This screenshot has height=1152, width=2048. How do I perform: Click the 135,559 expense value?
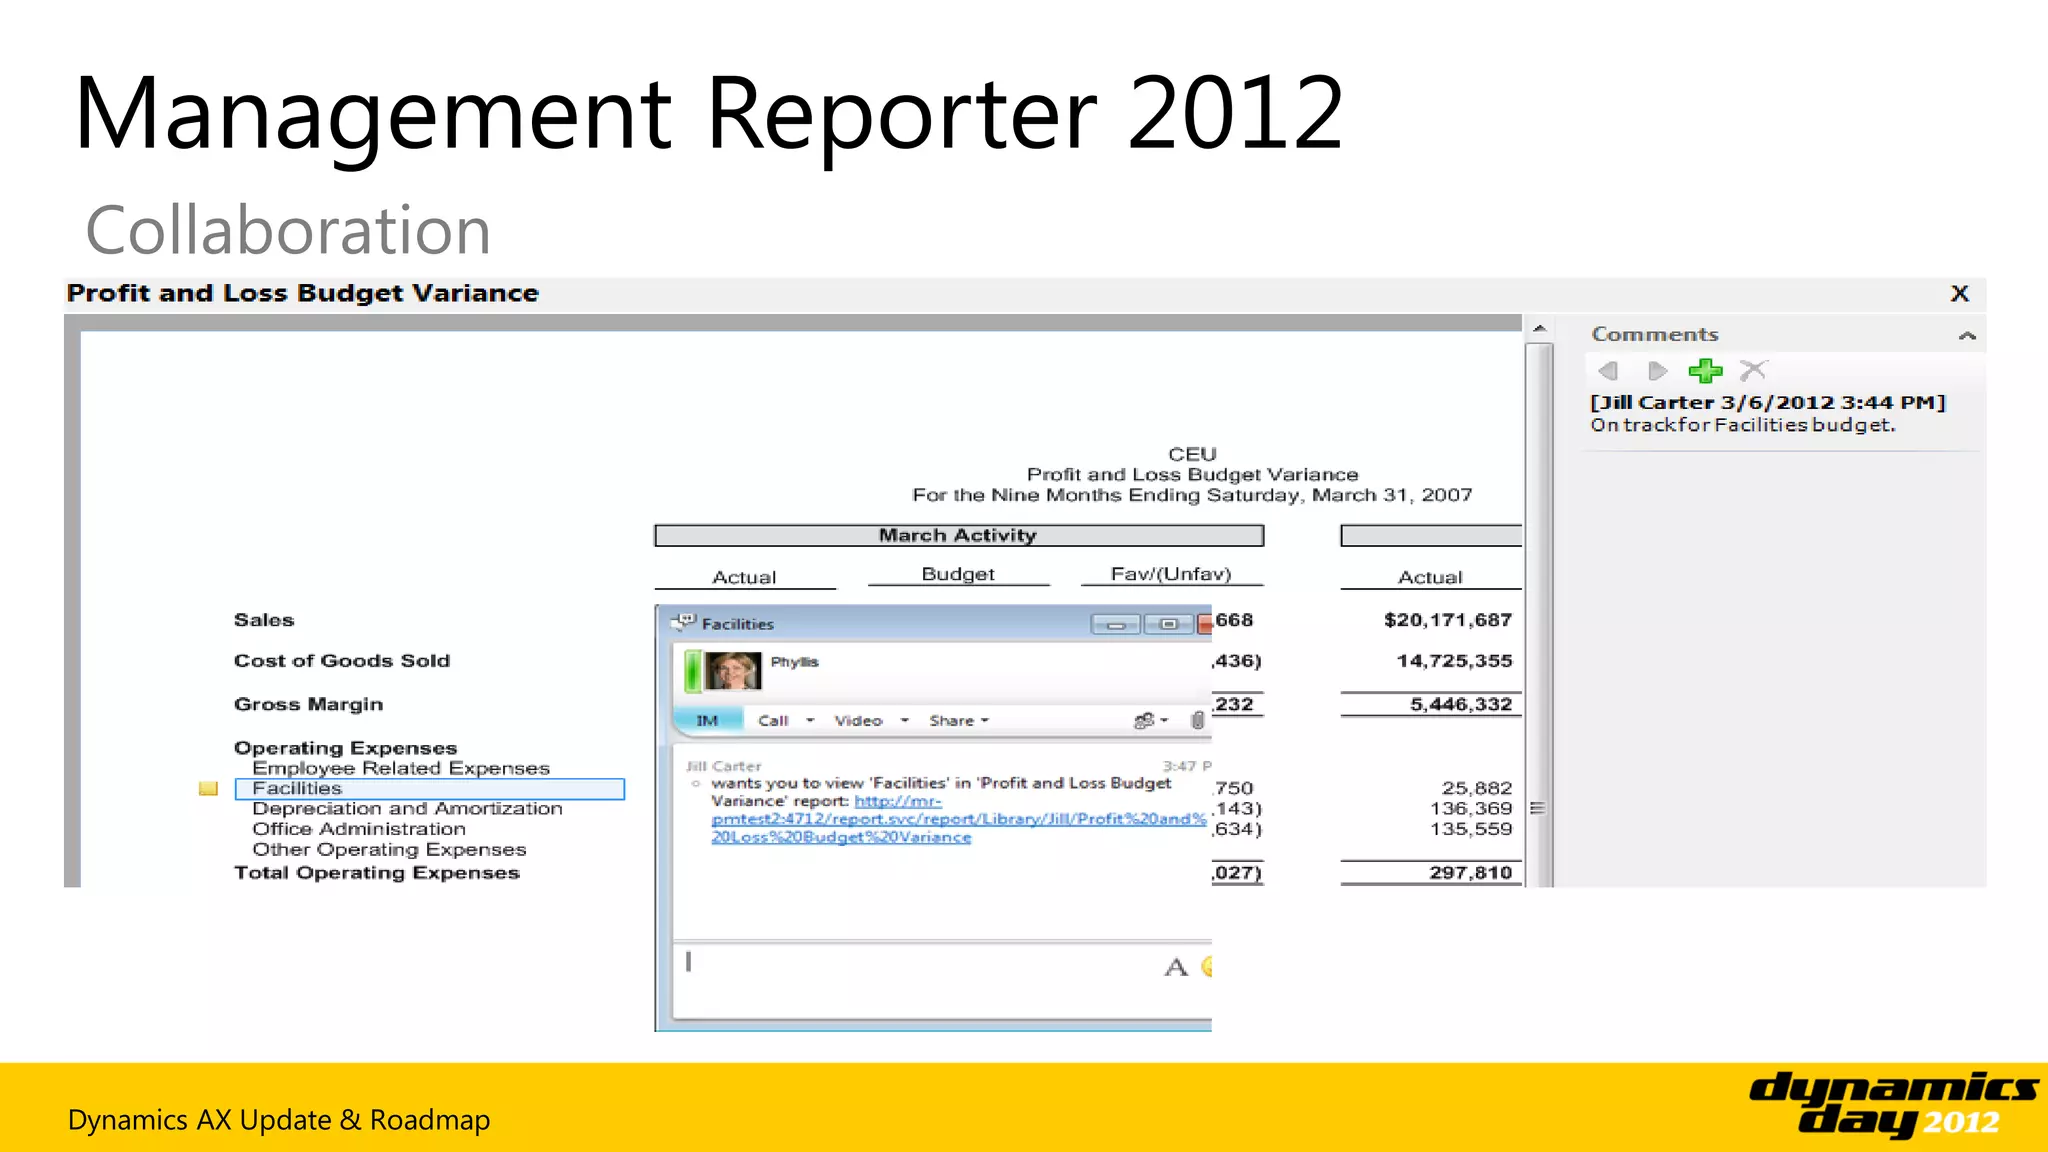pos(1471,829)
